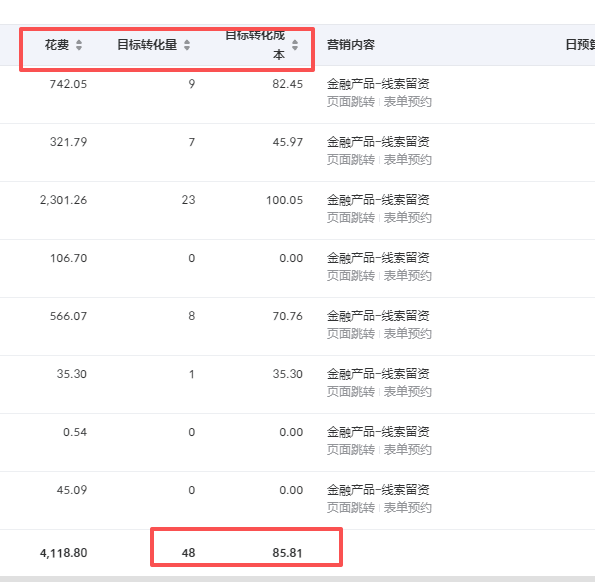
Task: Click 页面跳转 in the 2,301.26 row
Action: coord(351,218)
